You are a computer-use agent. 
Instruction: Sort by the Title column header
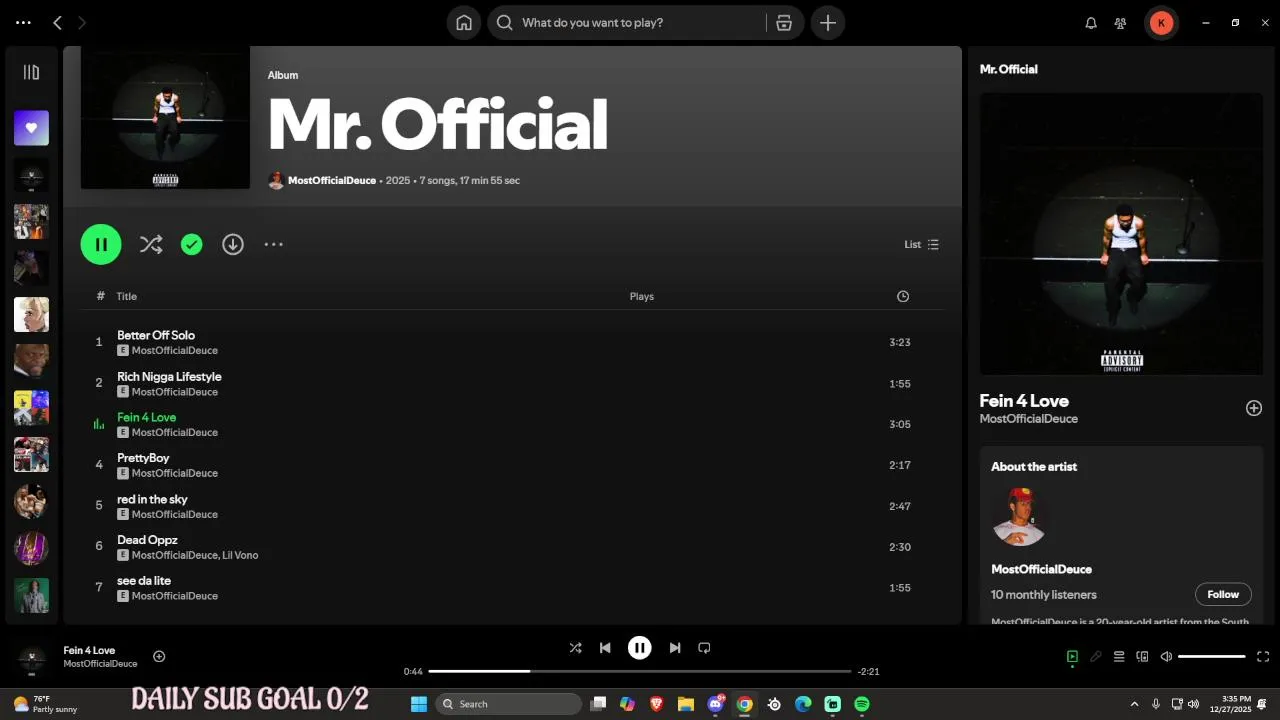click(x=126, y=296)
